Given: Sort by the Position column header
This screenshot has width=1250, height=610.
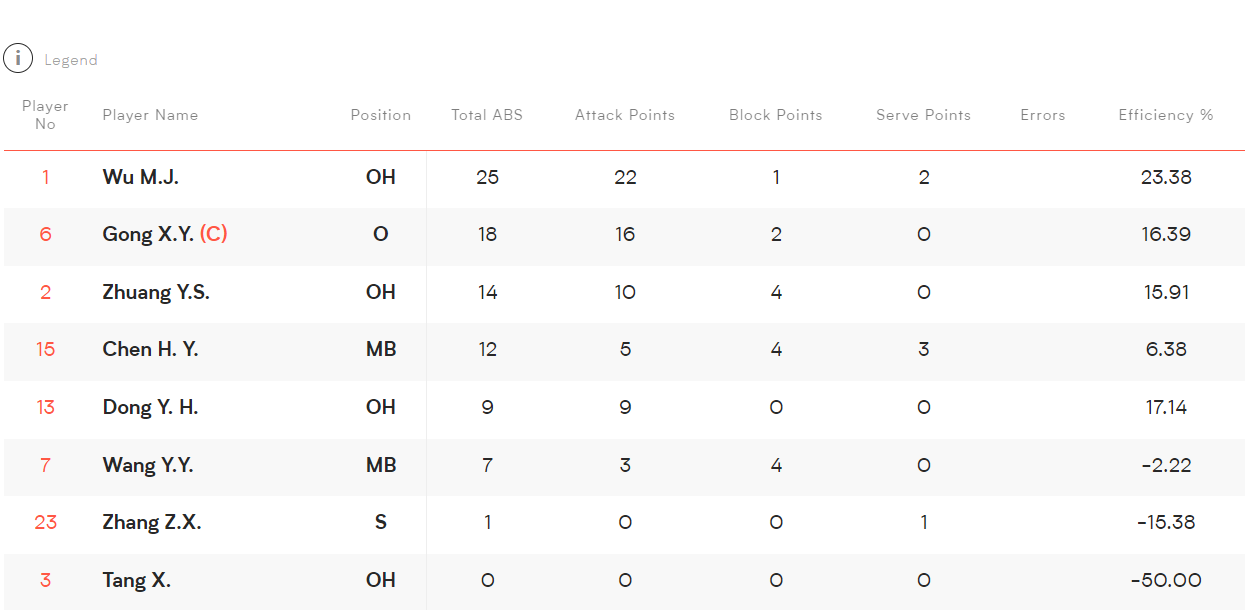Looking at the screenshot, I should pos(381,115).
